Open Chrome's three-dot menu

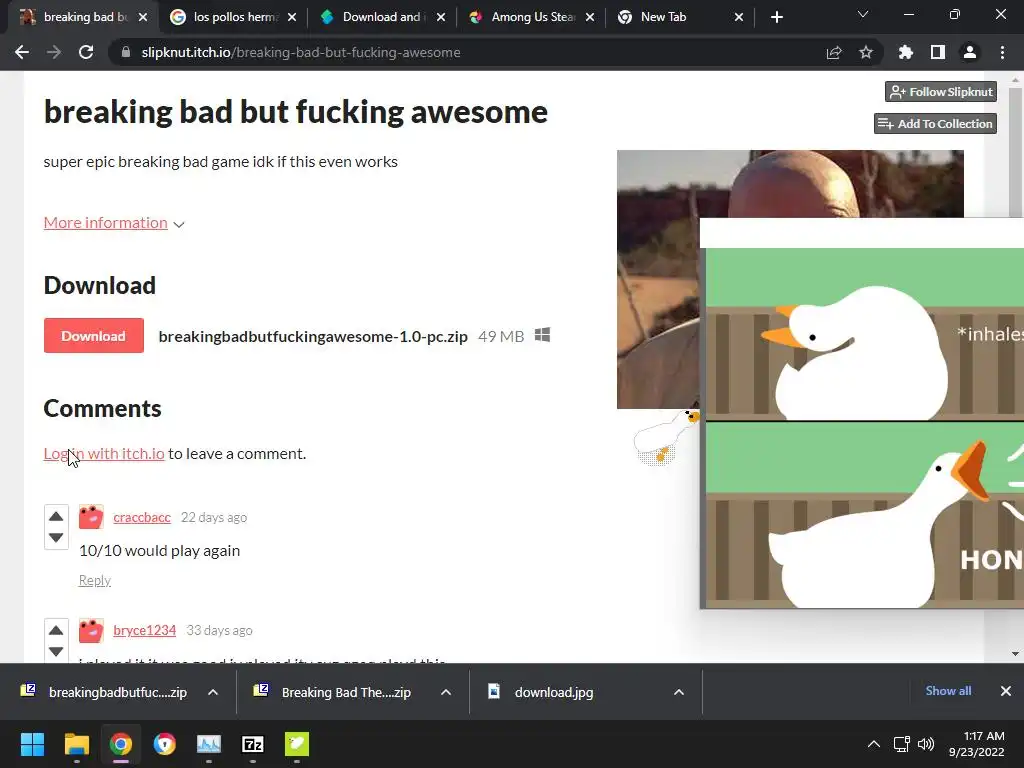(x=1002, y=52)
